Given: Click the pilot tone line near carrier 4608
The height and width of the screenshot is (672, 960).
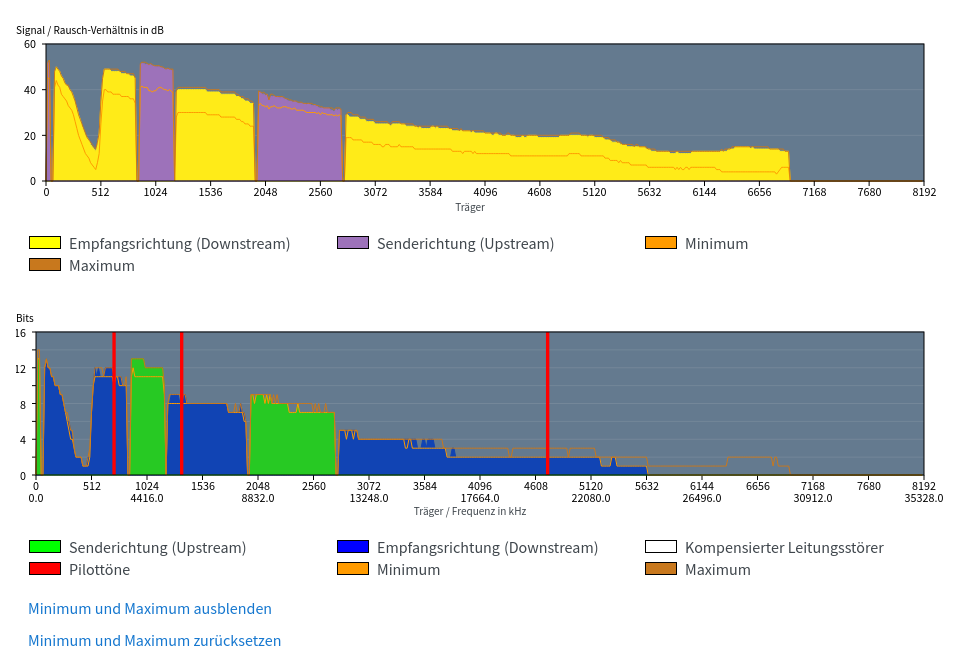Looking at the screenshot, I should pos(547,400).
